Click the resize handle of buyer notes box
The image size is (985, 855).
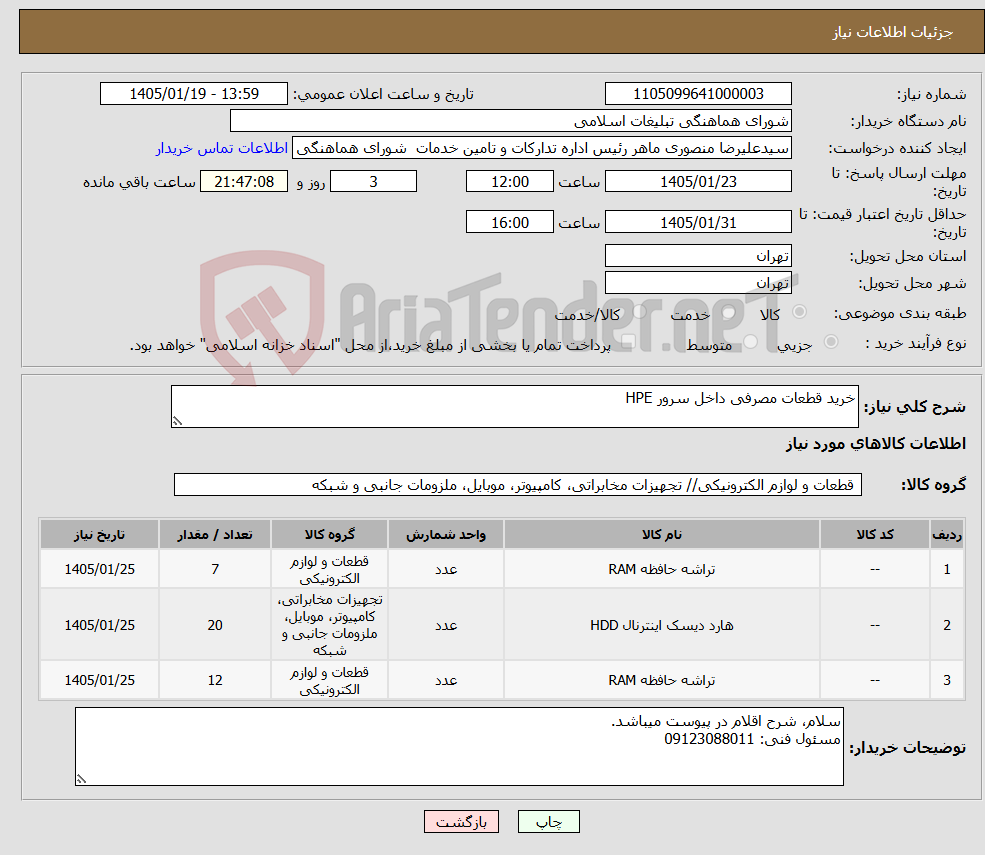tap(80, 780)
